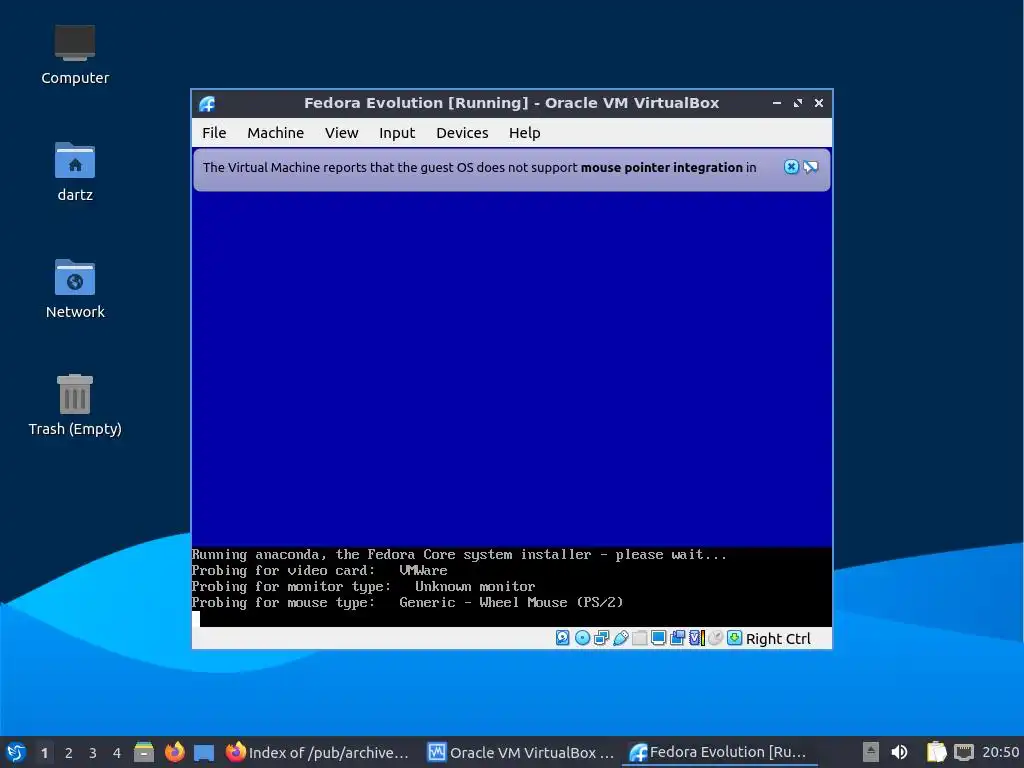This screenshot has height=768, width=1024.
Task: Click the 'Running anaconda' installer text line
Action: click(x=459, y=554)
